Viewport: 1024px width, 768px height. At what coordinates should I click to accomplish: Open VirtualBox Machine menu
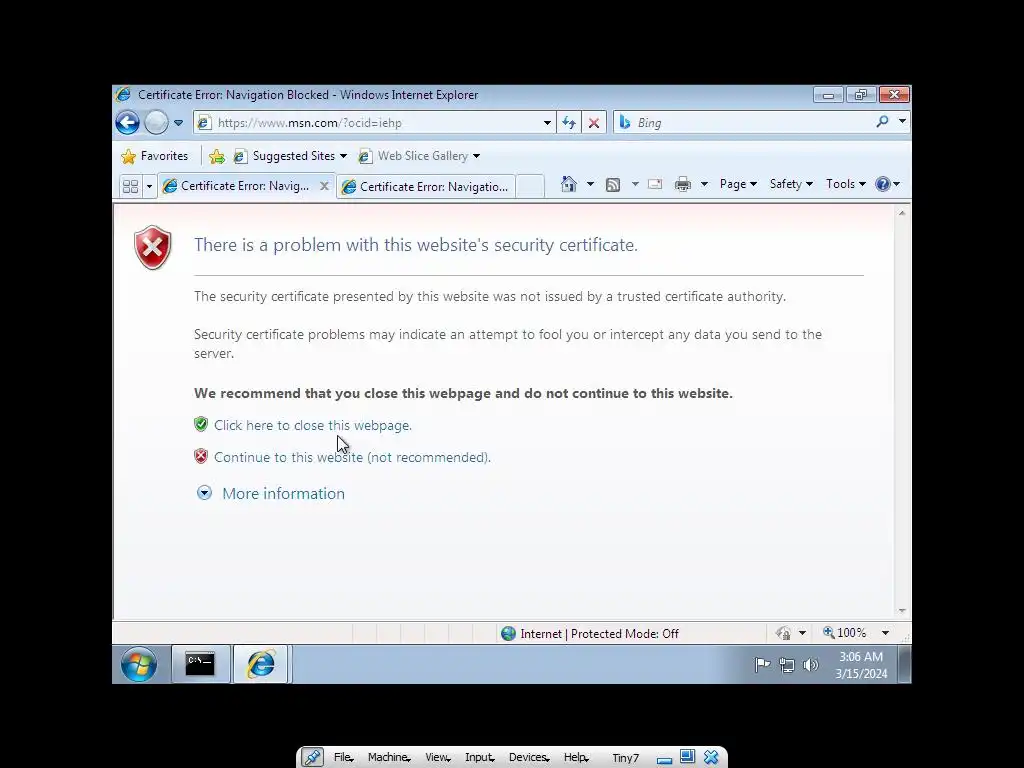[x=389, y=758]
